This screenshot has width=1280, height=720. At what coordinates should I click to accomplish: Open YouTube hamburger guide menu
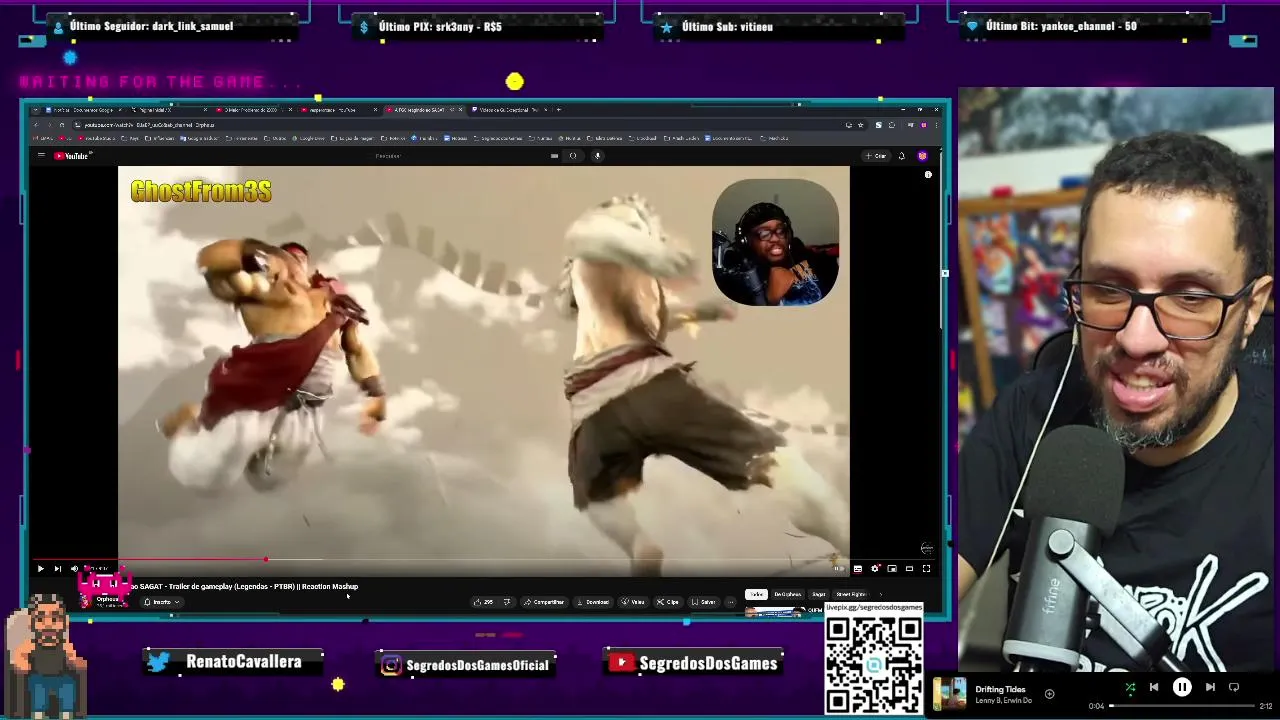[x=42, y=155]
